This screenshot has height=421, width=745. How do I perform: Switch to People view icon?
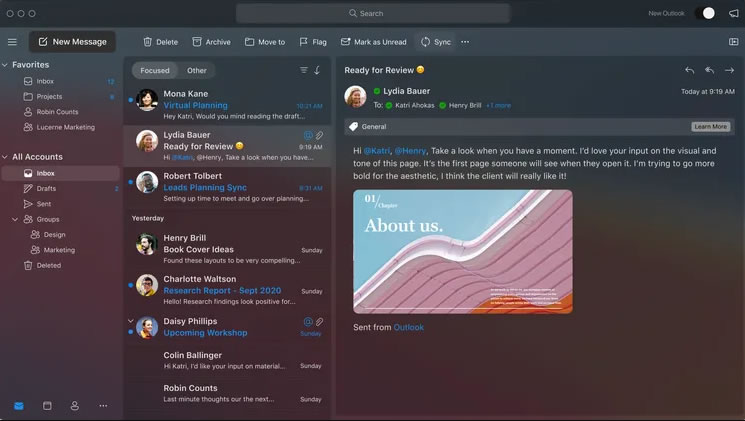coord(75,406)
